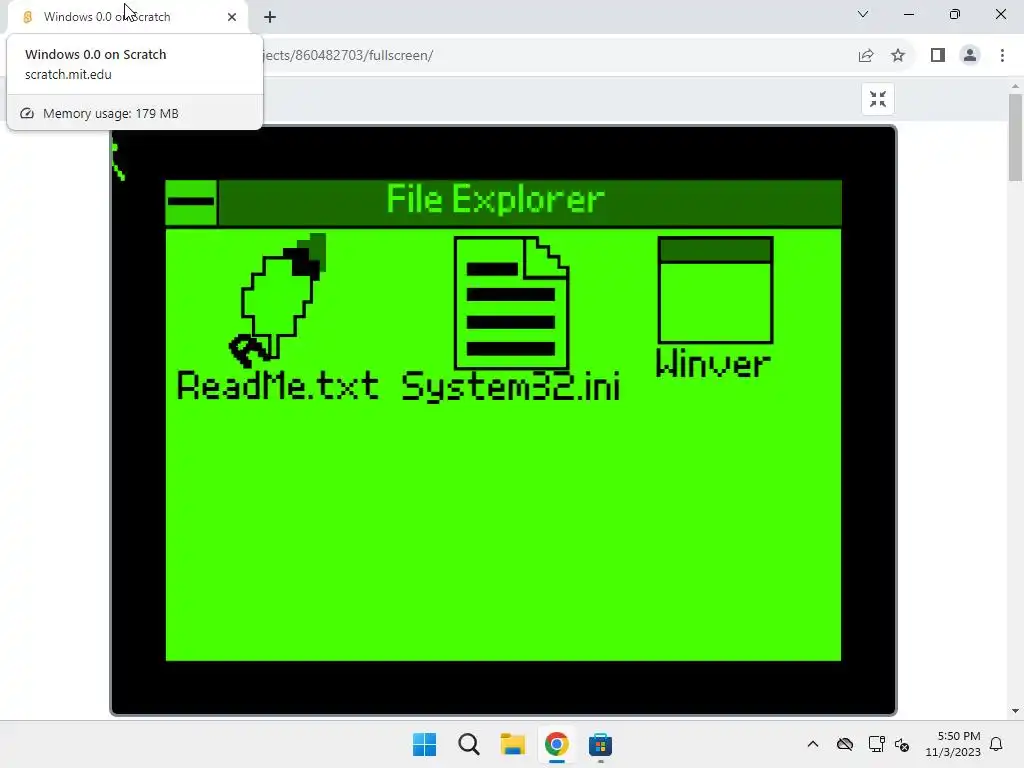This screenshot has width=1024, height=768.
Task: Click the System32.ini file label
Action: tap(511, 387)
